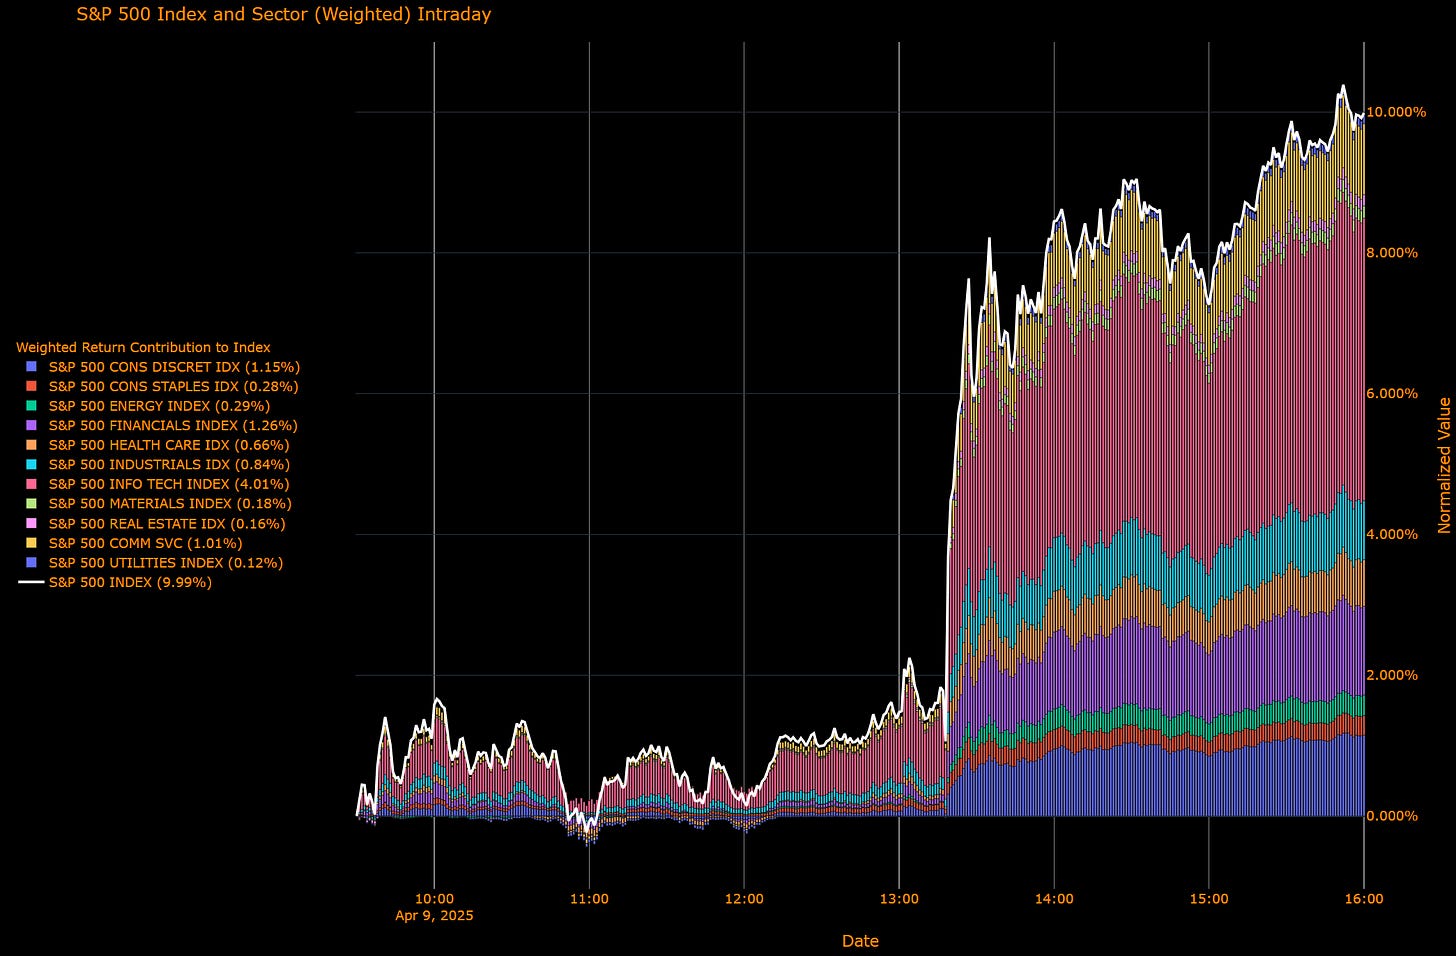The width and height of the screenshot is (1456, 956).
Task: Click the 6.000% y-axis tick label
Action: coord(1392,394)
